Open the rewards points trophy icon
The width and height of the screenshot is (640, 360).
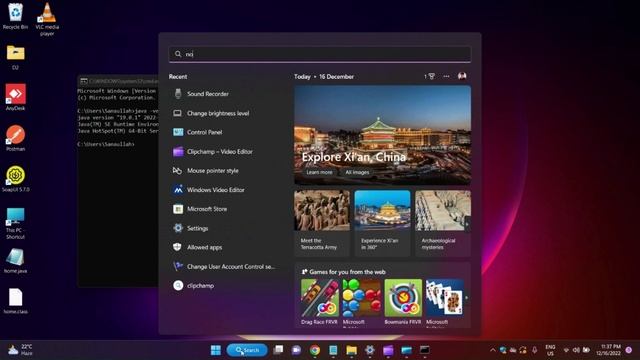pyautogui.click(x=429, y=76)
